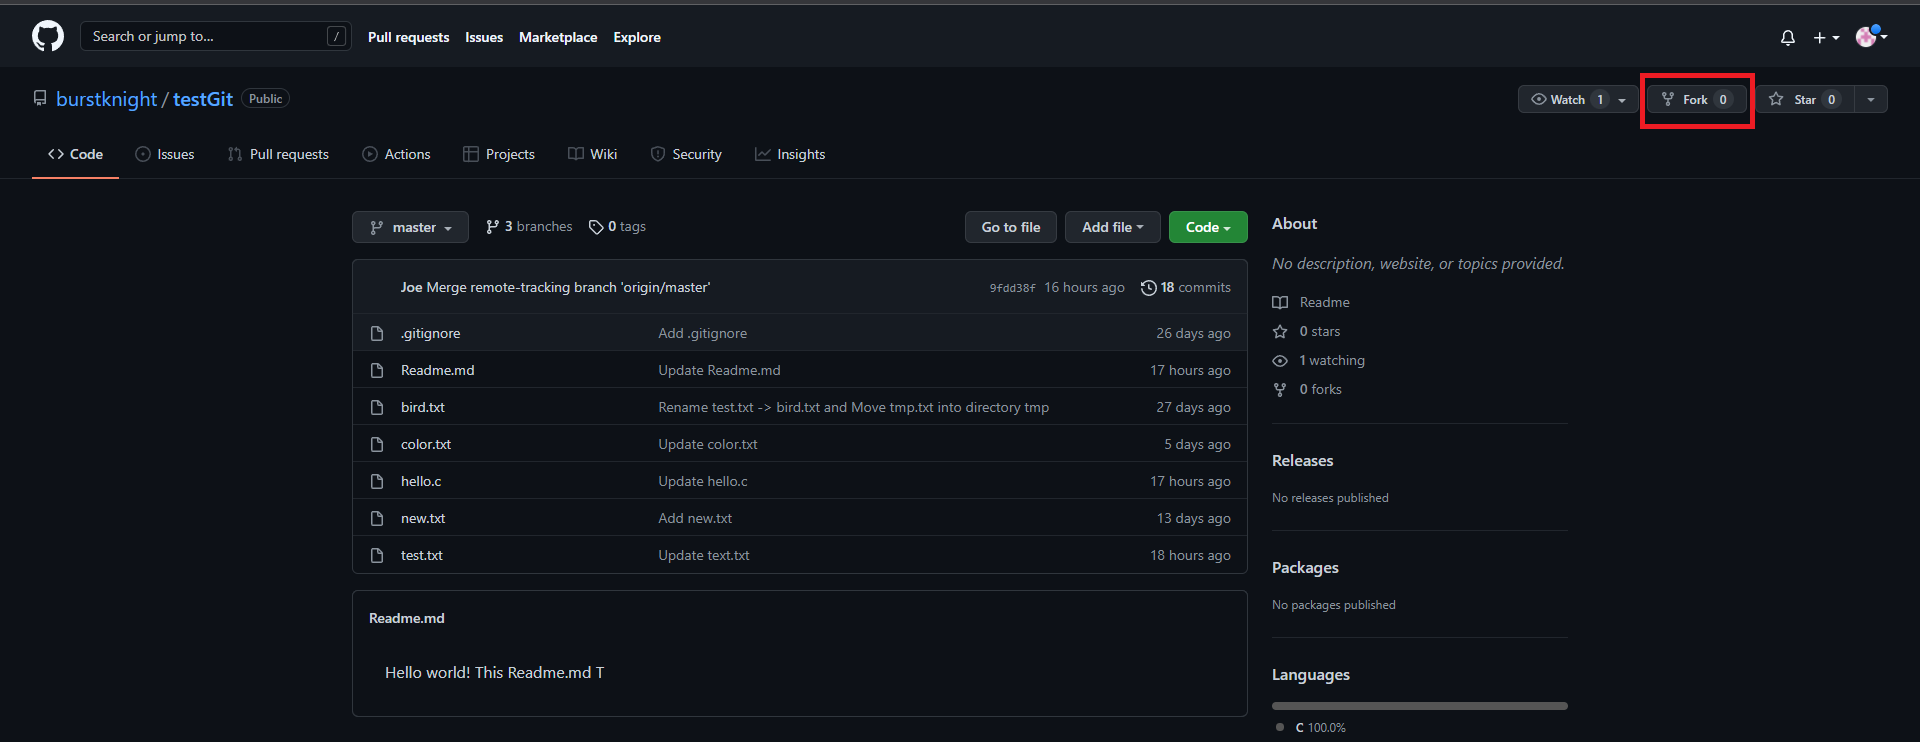This screenshot has width=1920, height=742.
Task: Open commit hash 9fdd38f
Action: [1012, 288]
